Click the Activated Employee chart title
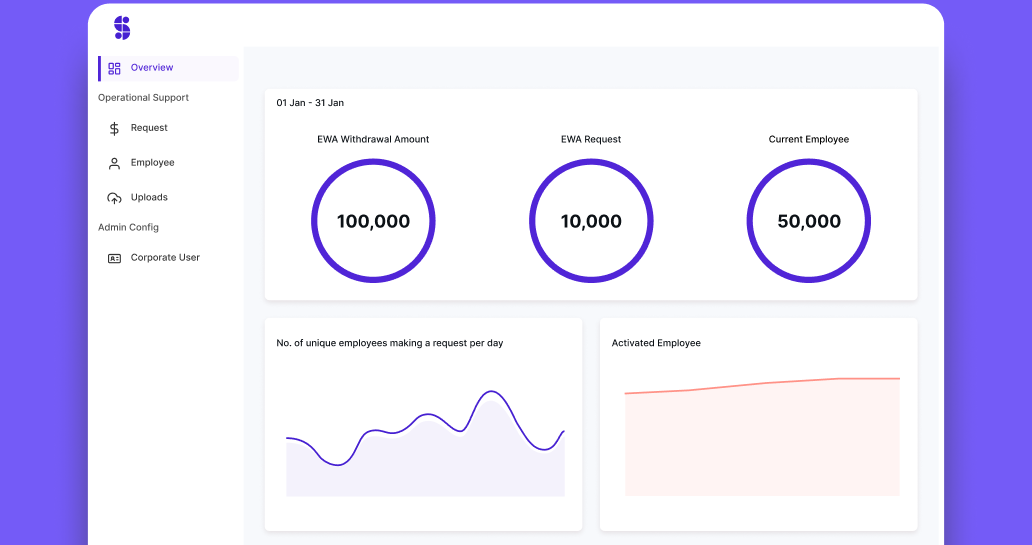The height and width of the screenshot is (545, 1032). pyautogui.click(x=656, y=343)
